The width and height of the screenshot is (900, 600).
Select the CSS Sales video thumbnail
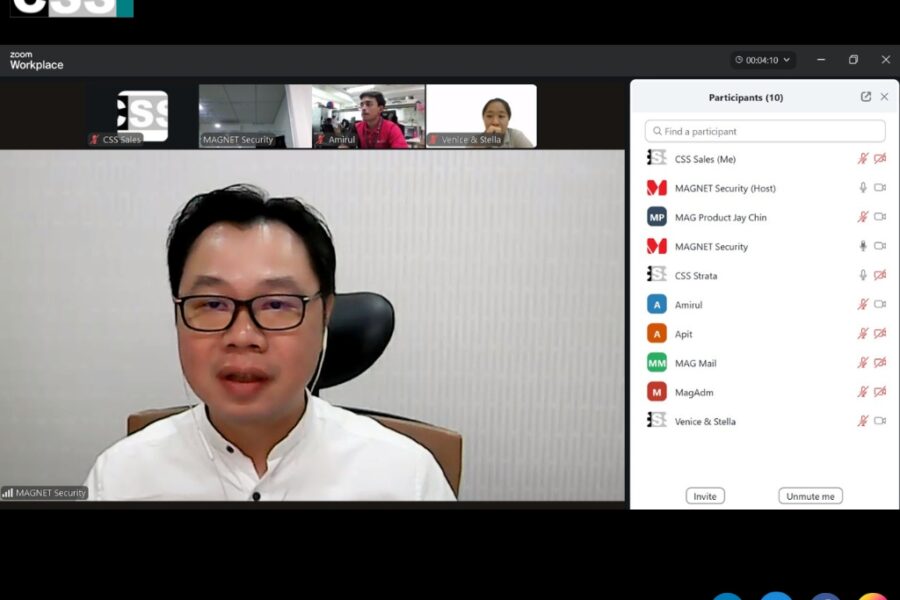(x=141, y=116)
